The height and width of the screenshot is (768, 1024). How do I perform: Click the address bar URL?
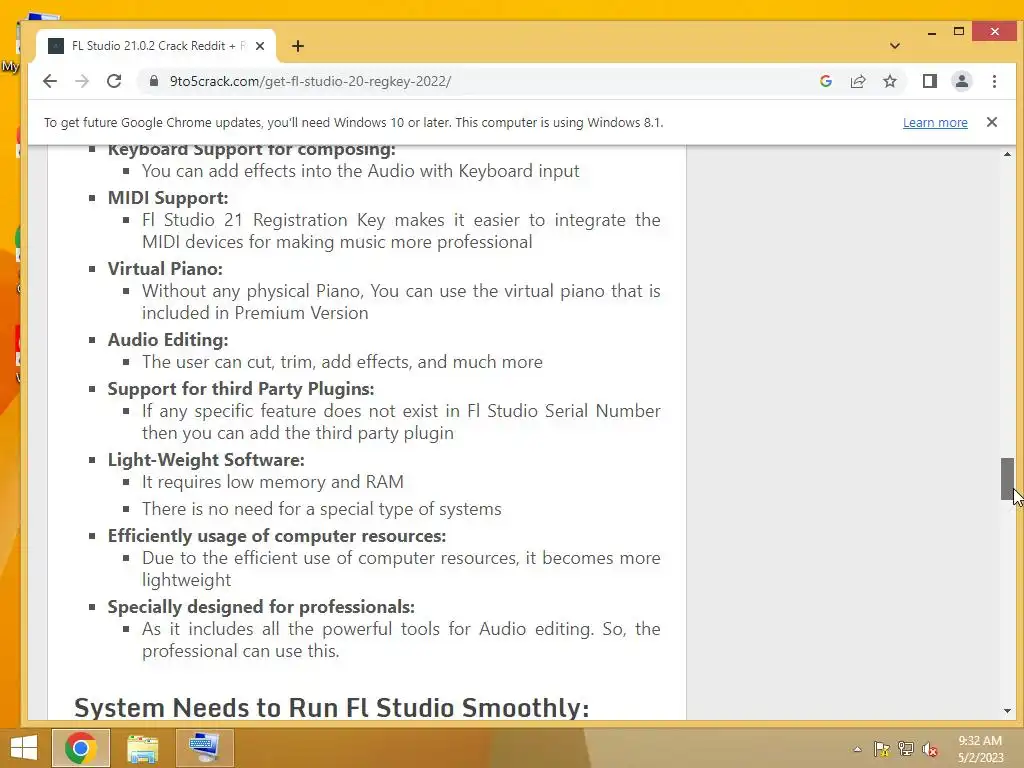coord(310,81)
